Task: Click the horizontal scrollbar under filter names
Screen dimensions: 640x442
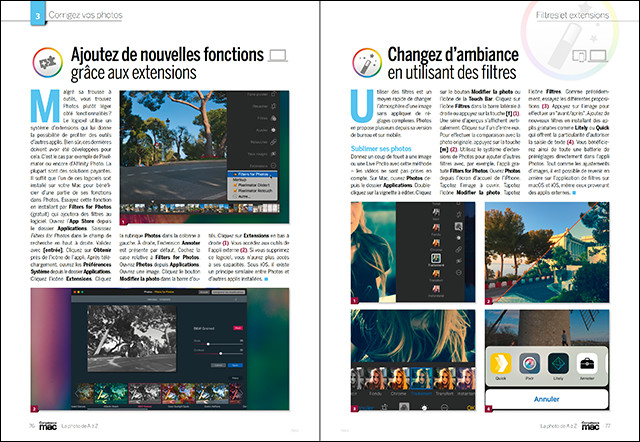Action: (x=118, y=410)
